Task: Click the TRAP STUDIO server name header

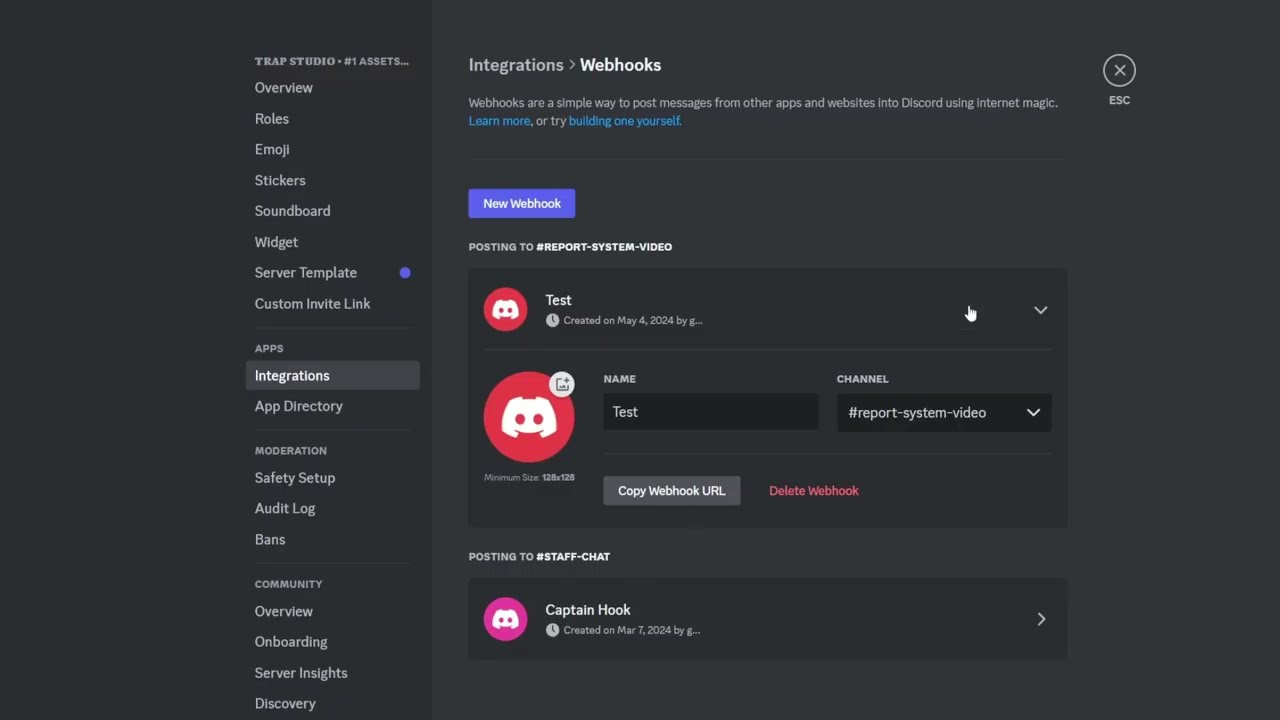Action: pyautogui.click(x=331, y=61)
